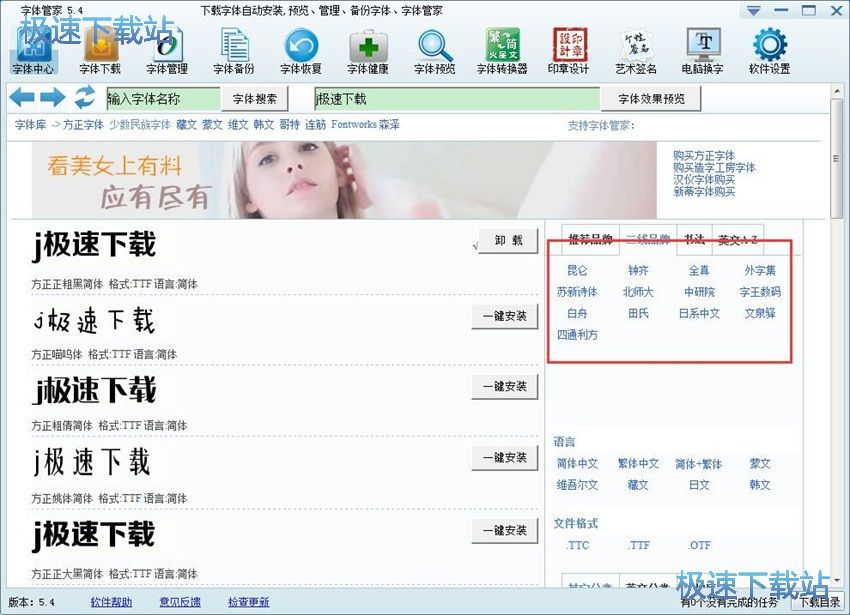Open the 字体管理 toolbar icon

click(167, 52)
